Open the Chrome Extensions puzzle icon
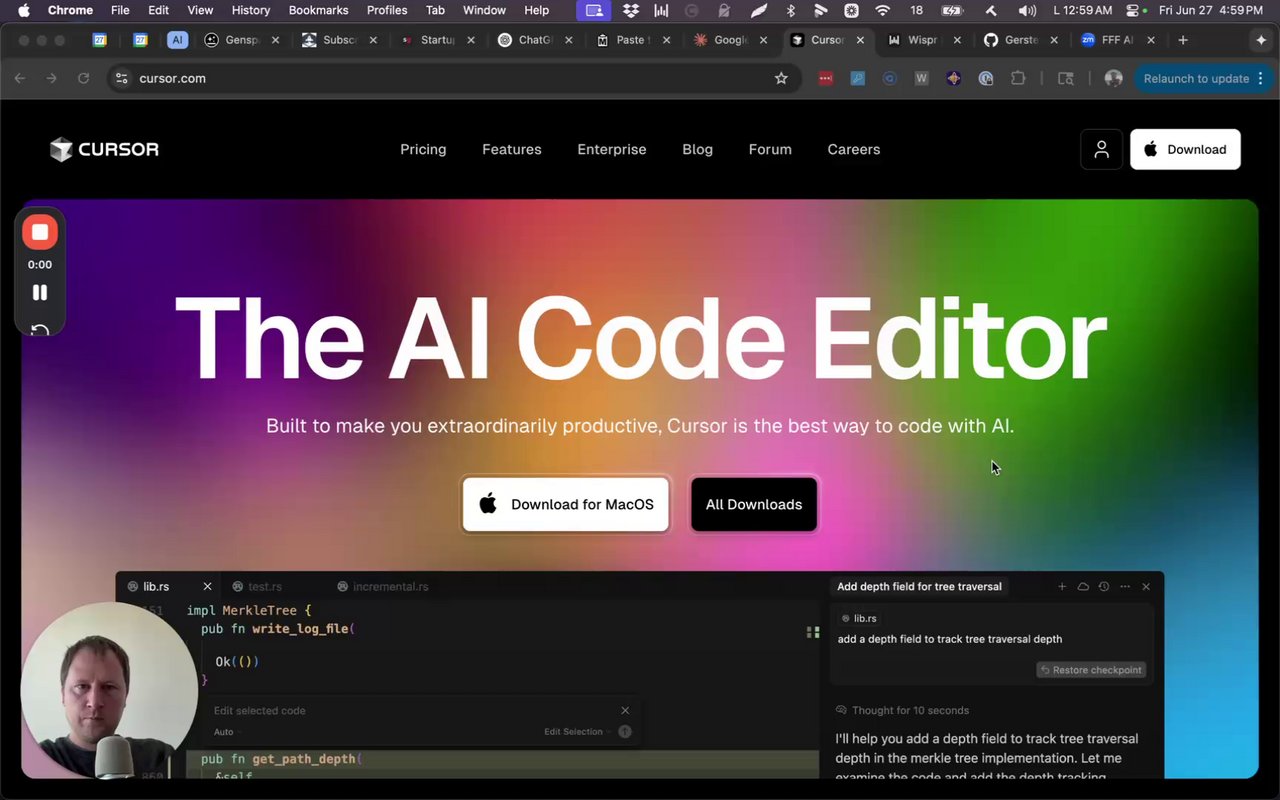Screen dimensions: 1280x800 point(1018,78)
